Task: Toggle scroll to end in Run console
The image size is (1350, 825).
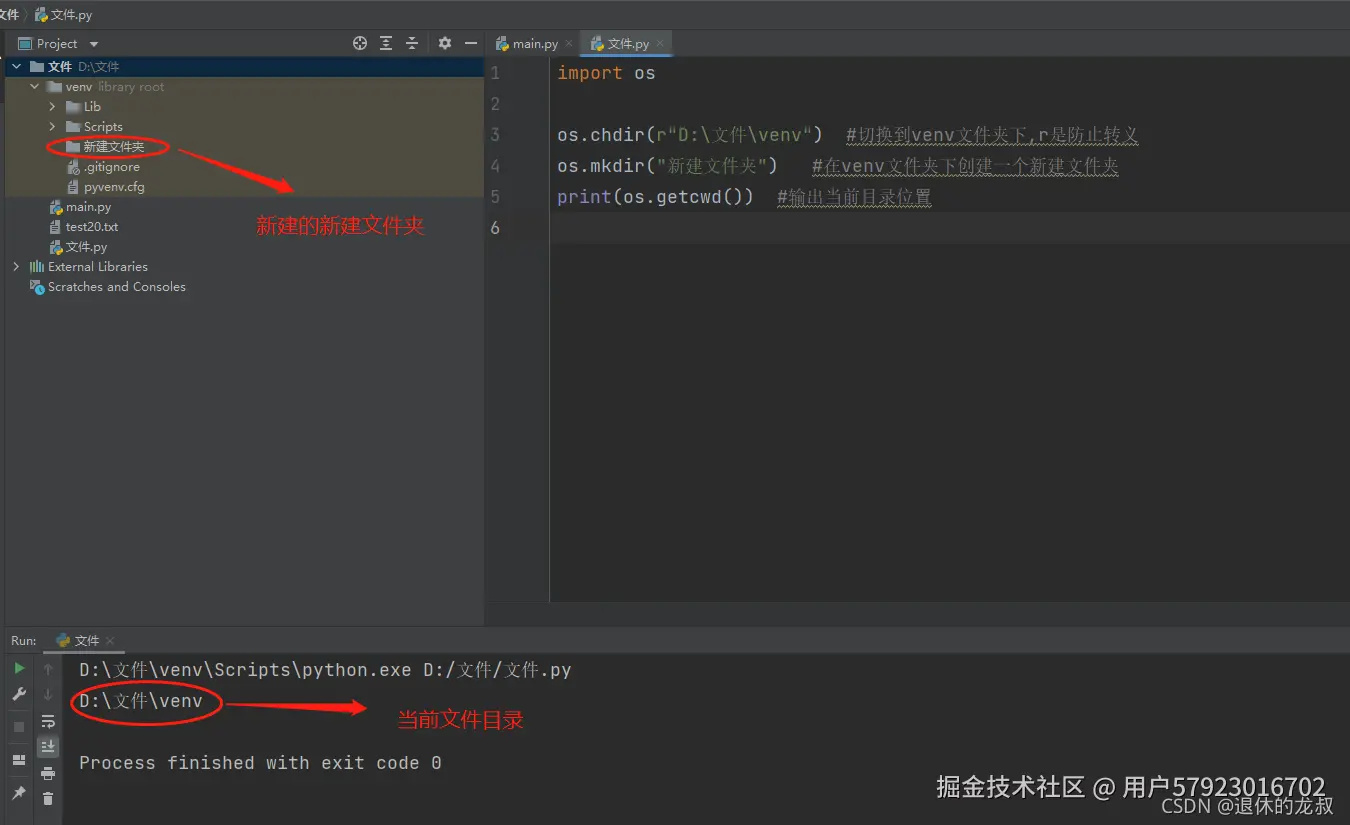Action: pyautogui.click(x=48, y=746)
